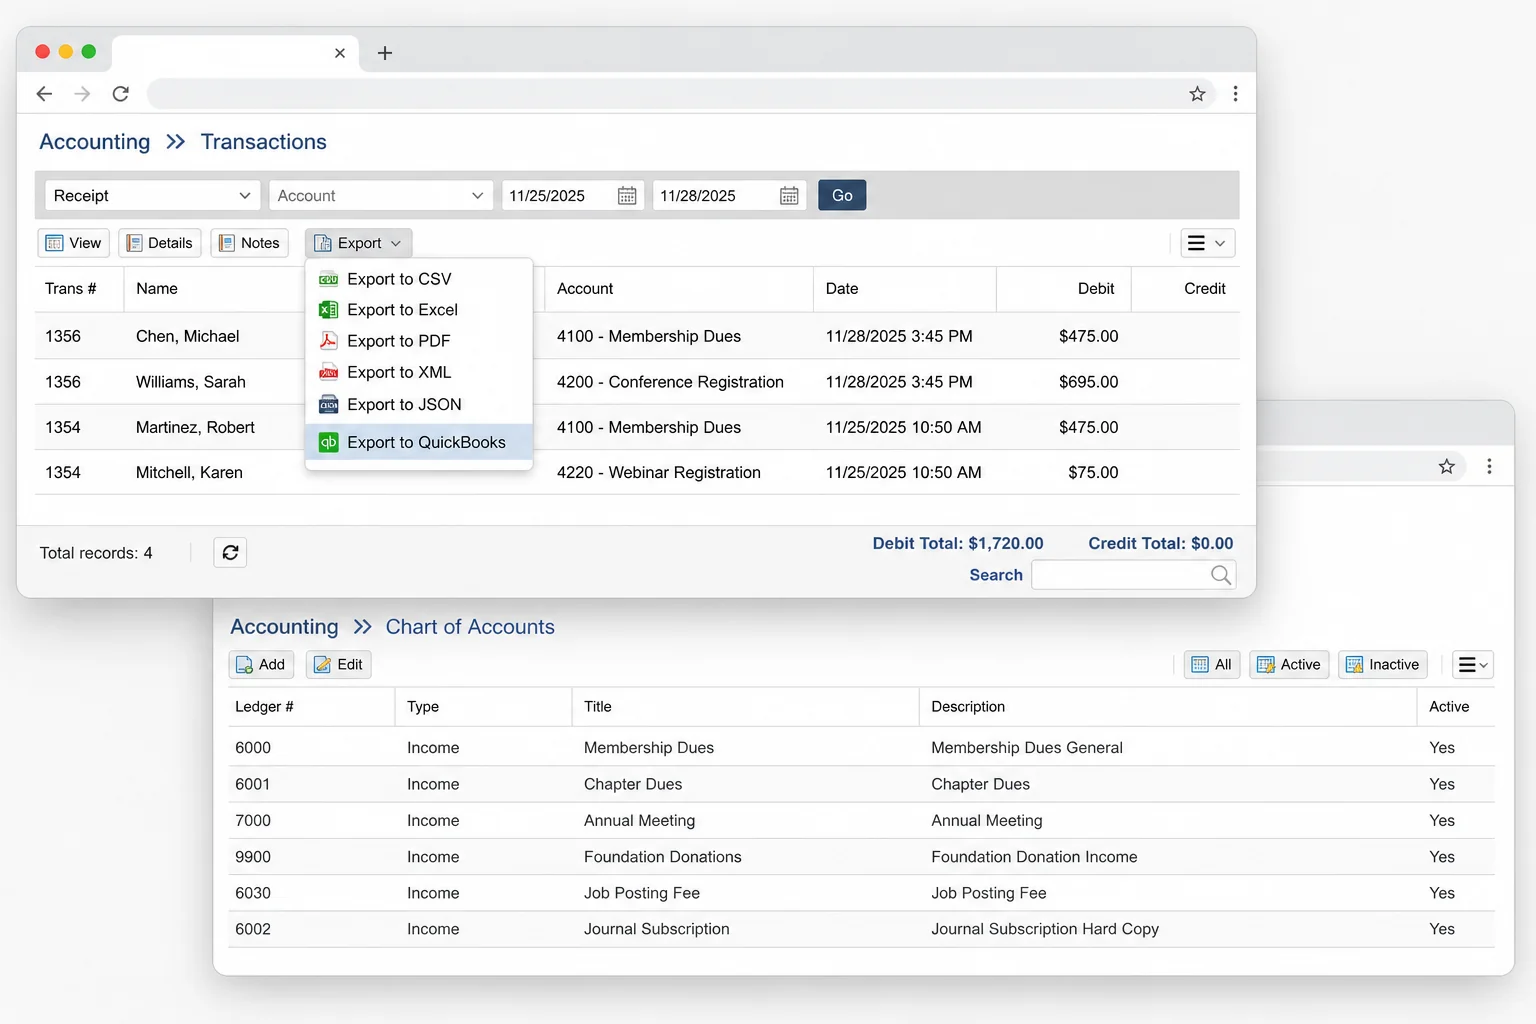Go back using browser back arrow
1536x1024 pixels.
(x=44, y=94)
